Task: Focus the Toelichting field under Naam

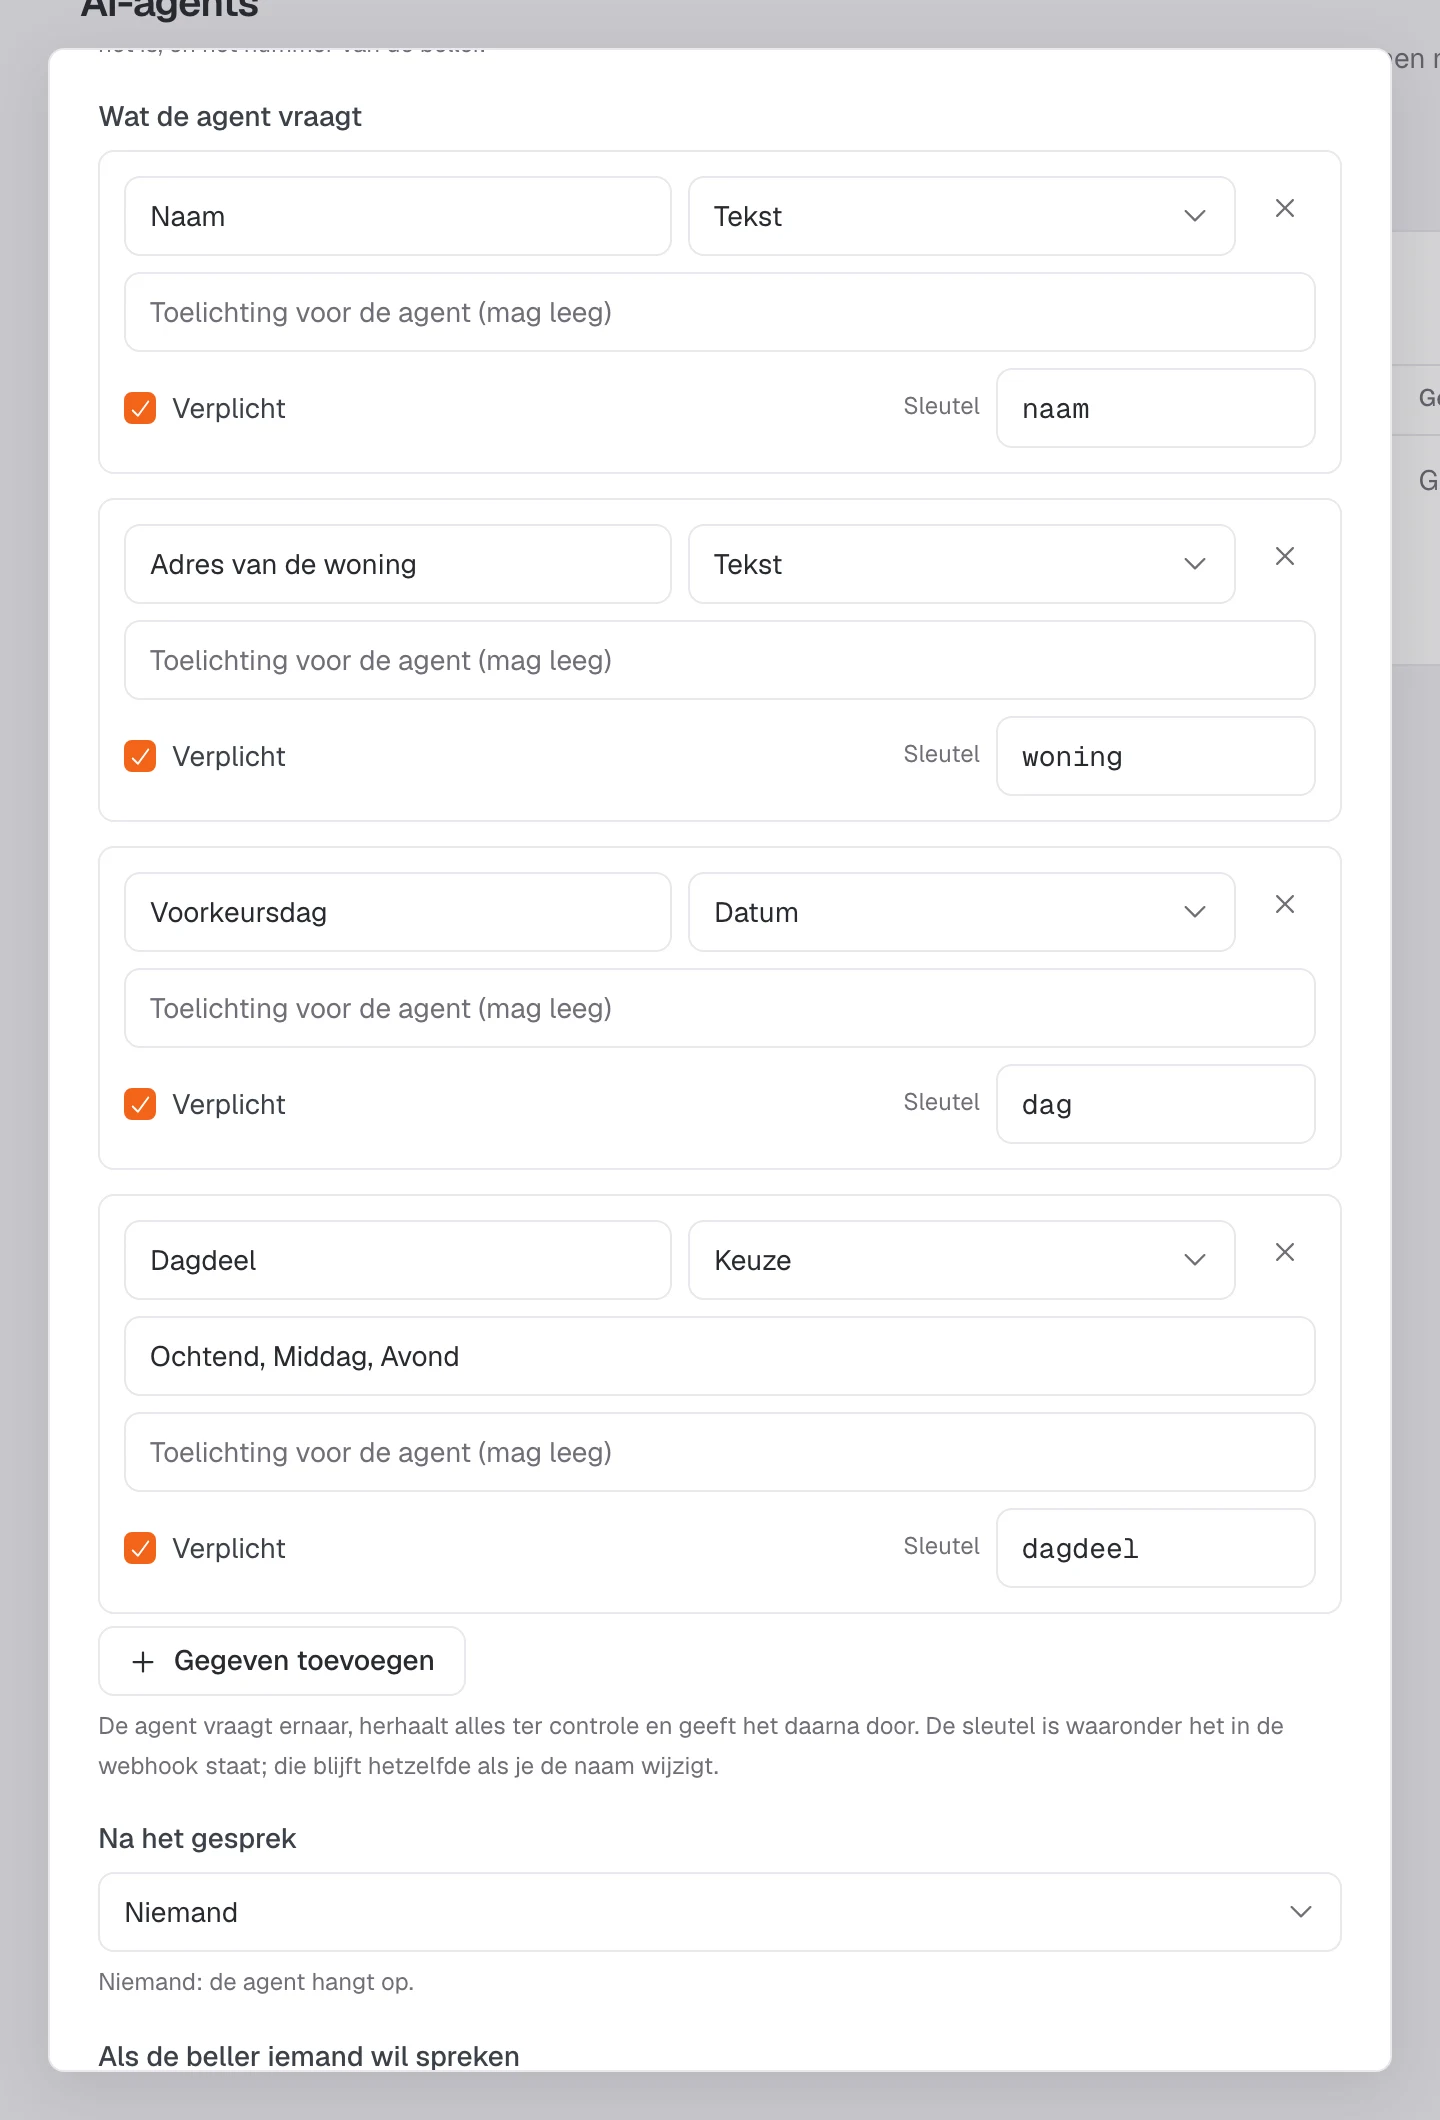Action: 720,312
